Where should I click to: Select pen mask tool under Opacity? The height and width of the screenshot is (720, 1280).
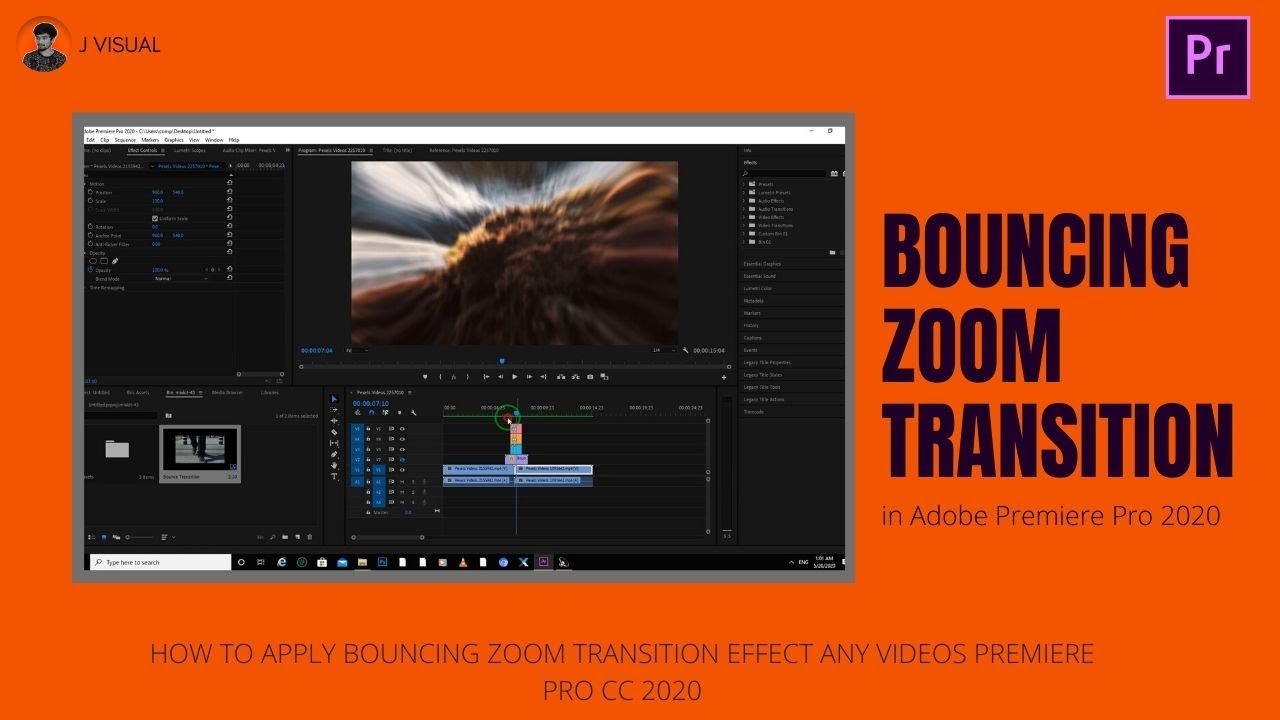pos(115,261)
